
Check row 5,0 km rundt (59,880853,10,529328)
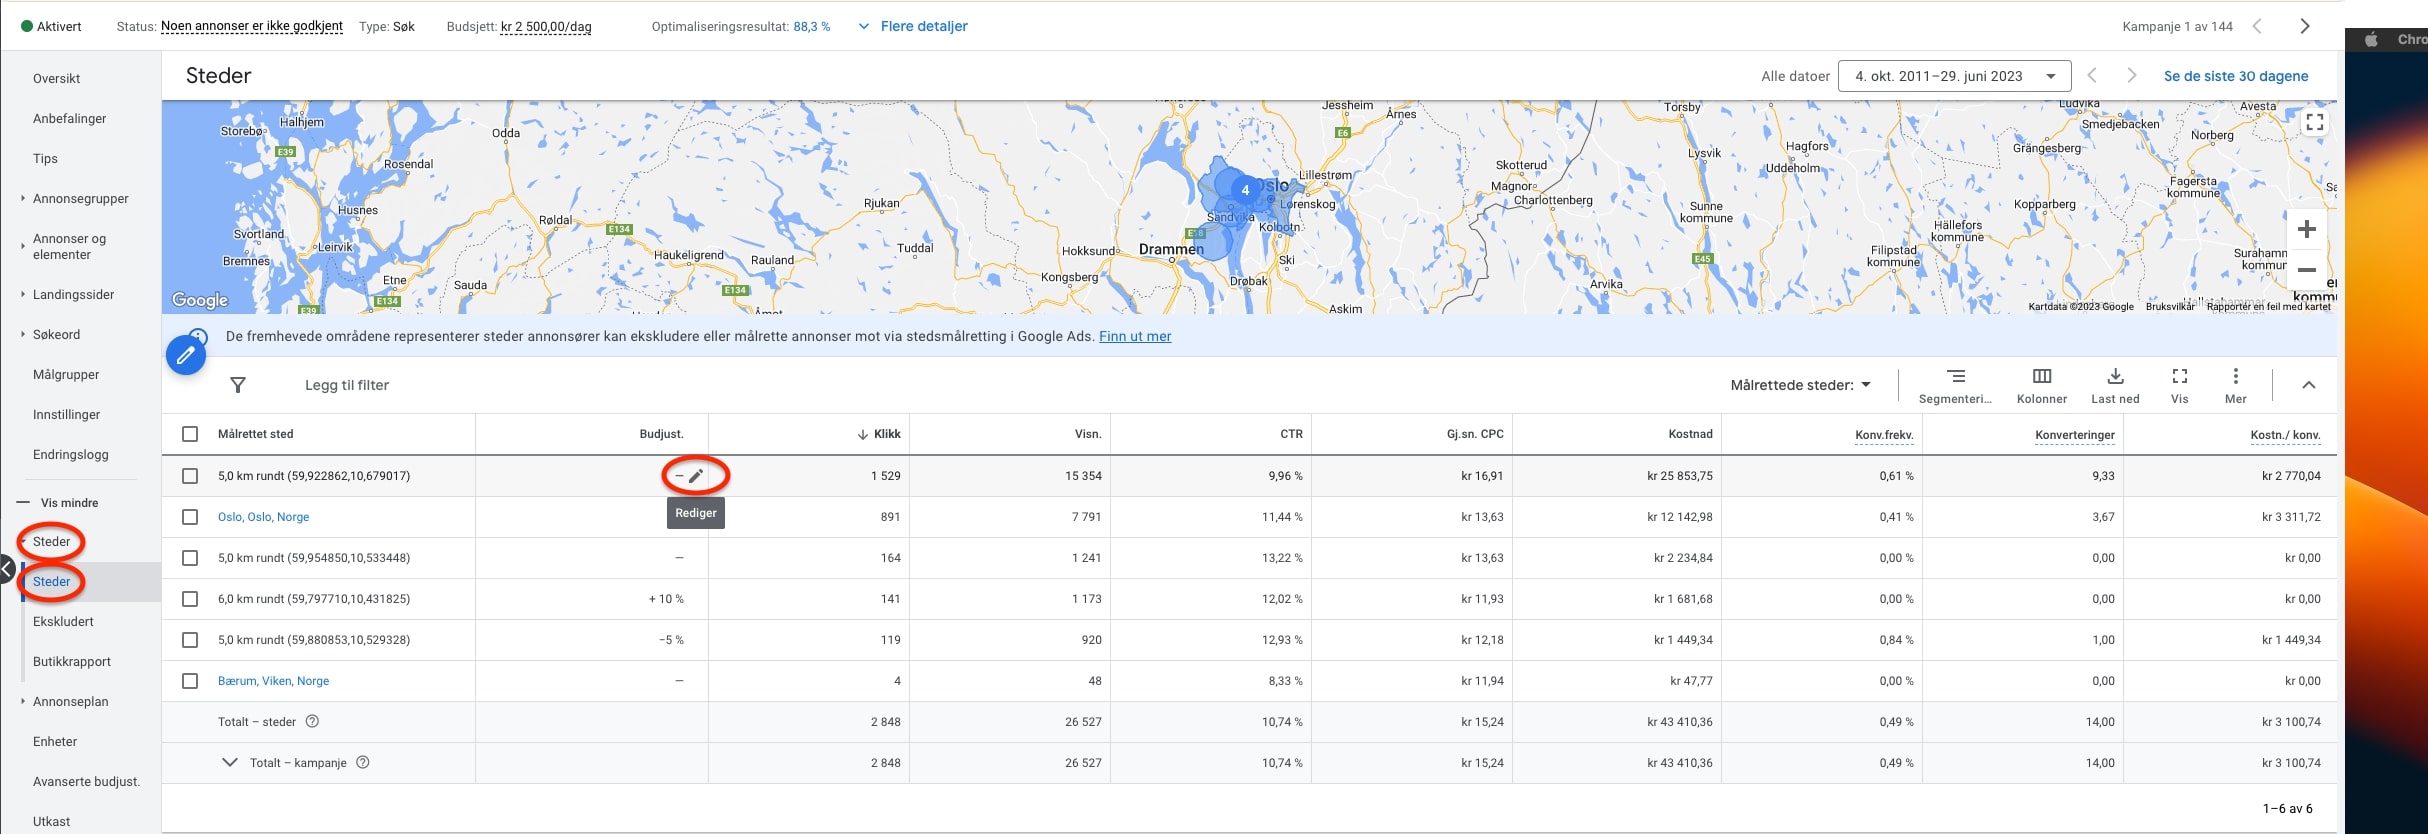pos(190,640)
